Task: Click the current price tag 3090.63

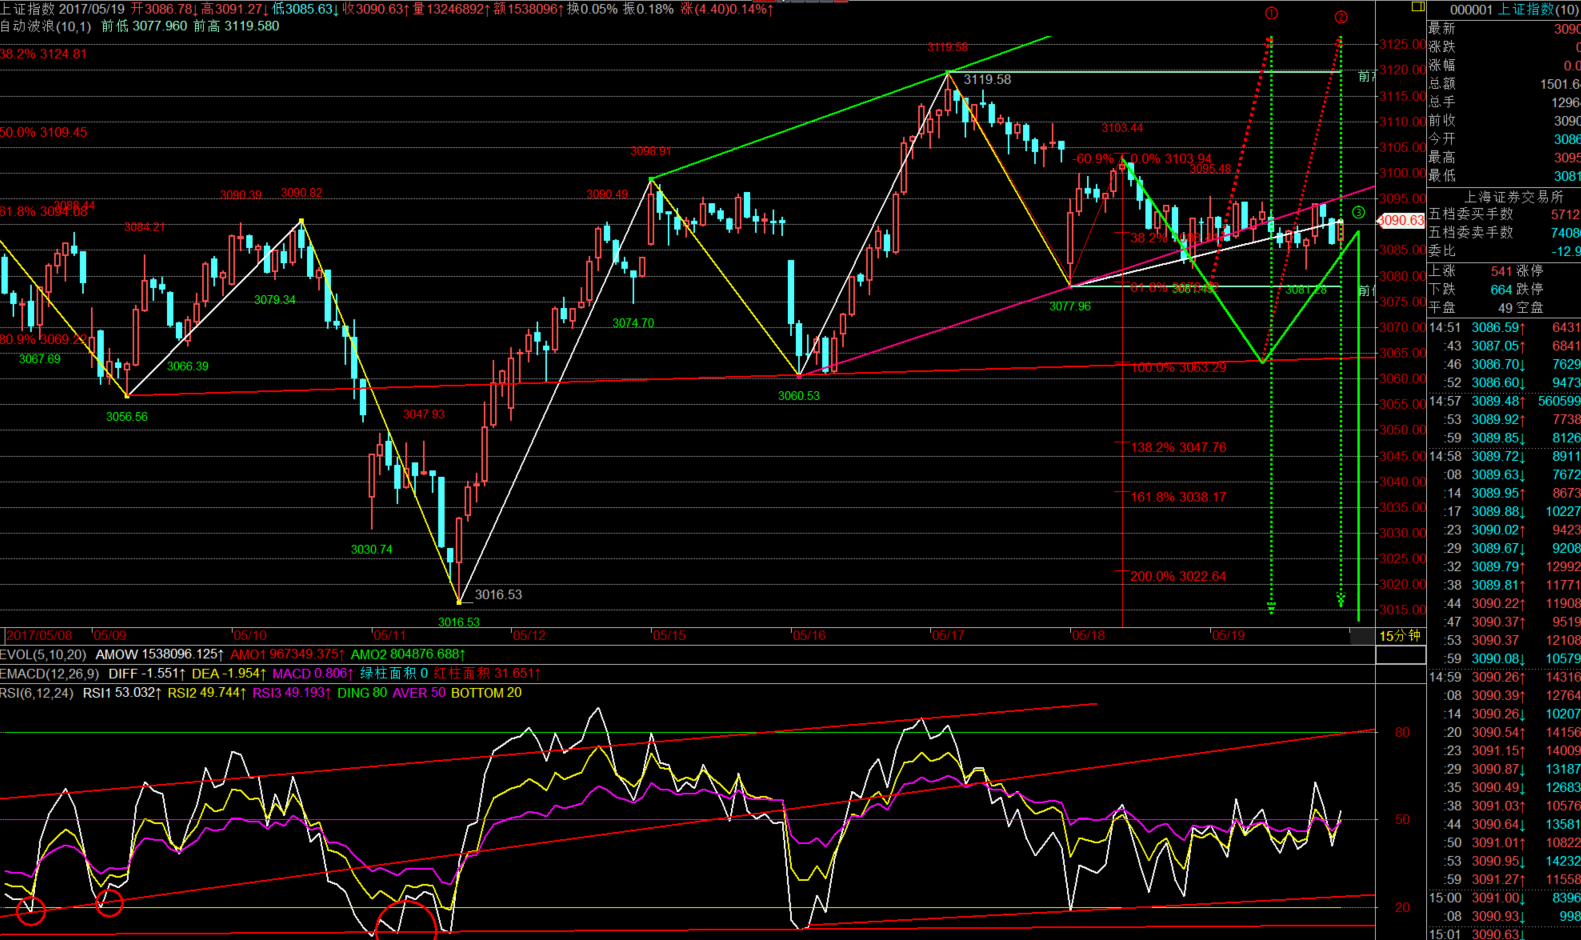Action: point(1401,220)
